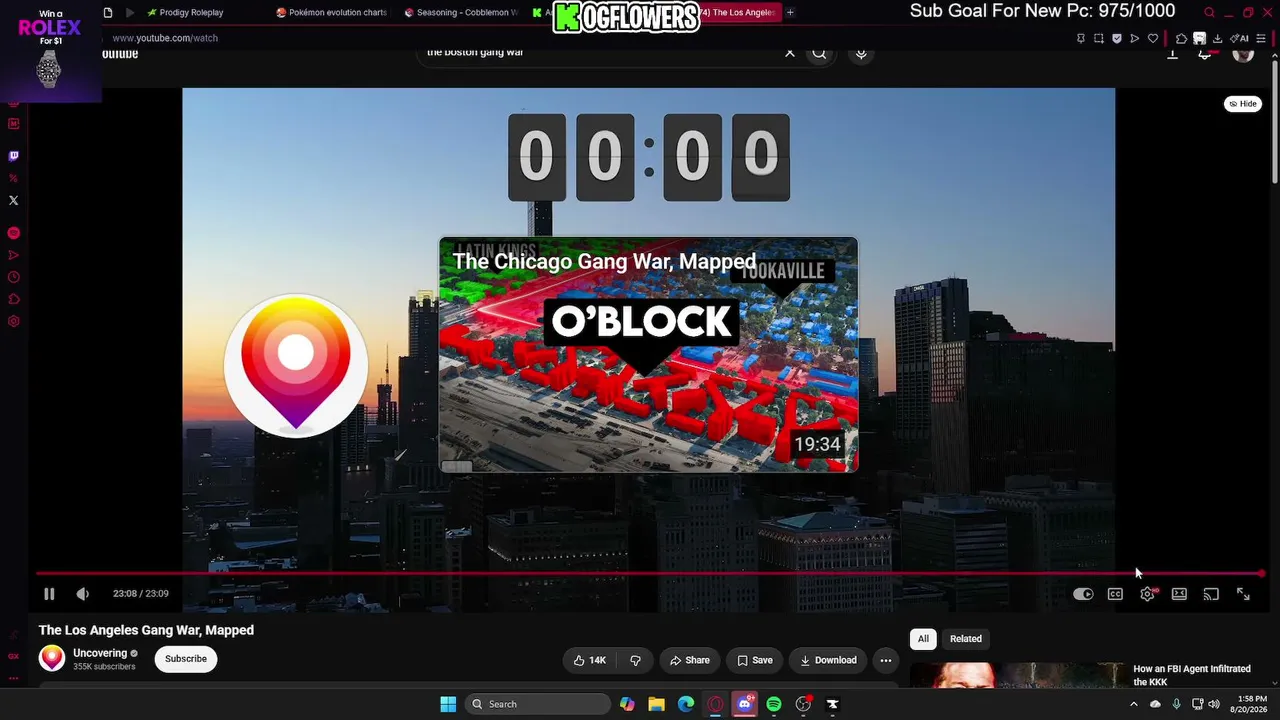
Task: Click the Windows taskbar Search box
Action: point(538,704)
